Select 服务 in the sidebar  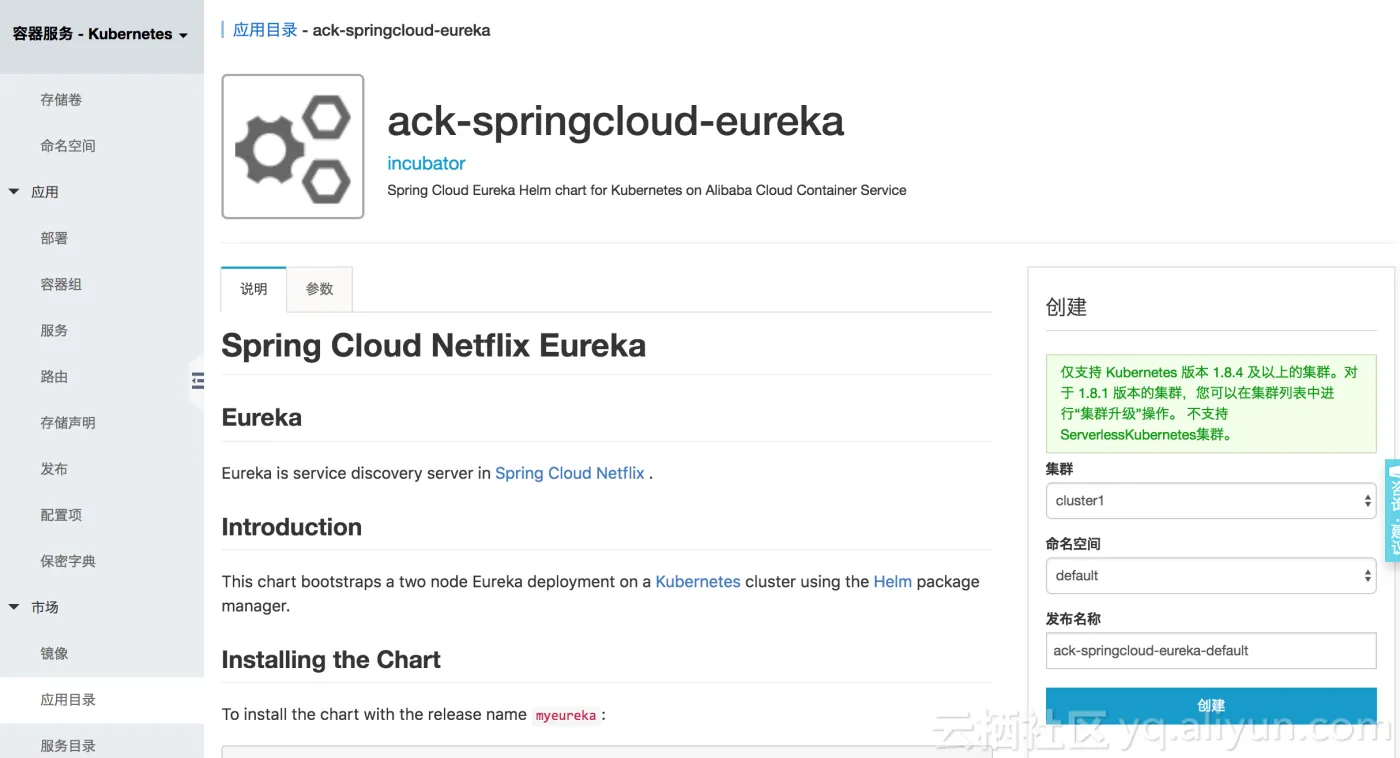pyautogui.click(x=54, y=330)
